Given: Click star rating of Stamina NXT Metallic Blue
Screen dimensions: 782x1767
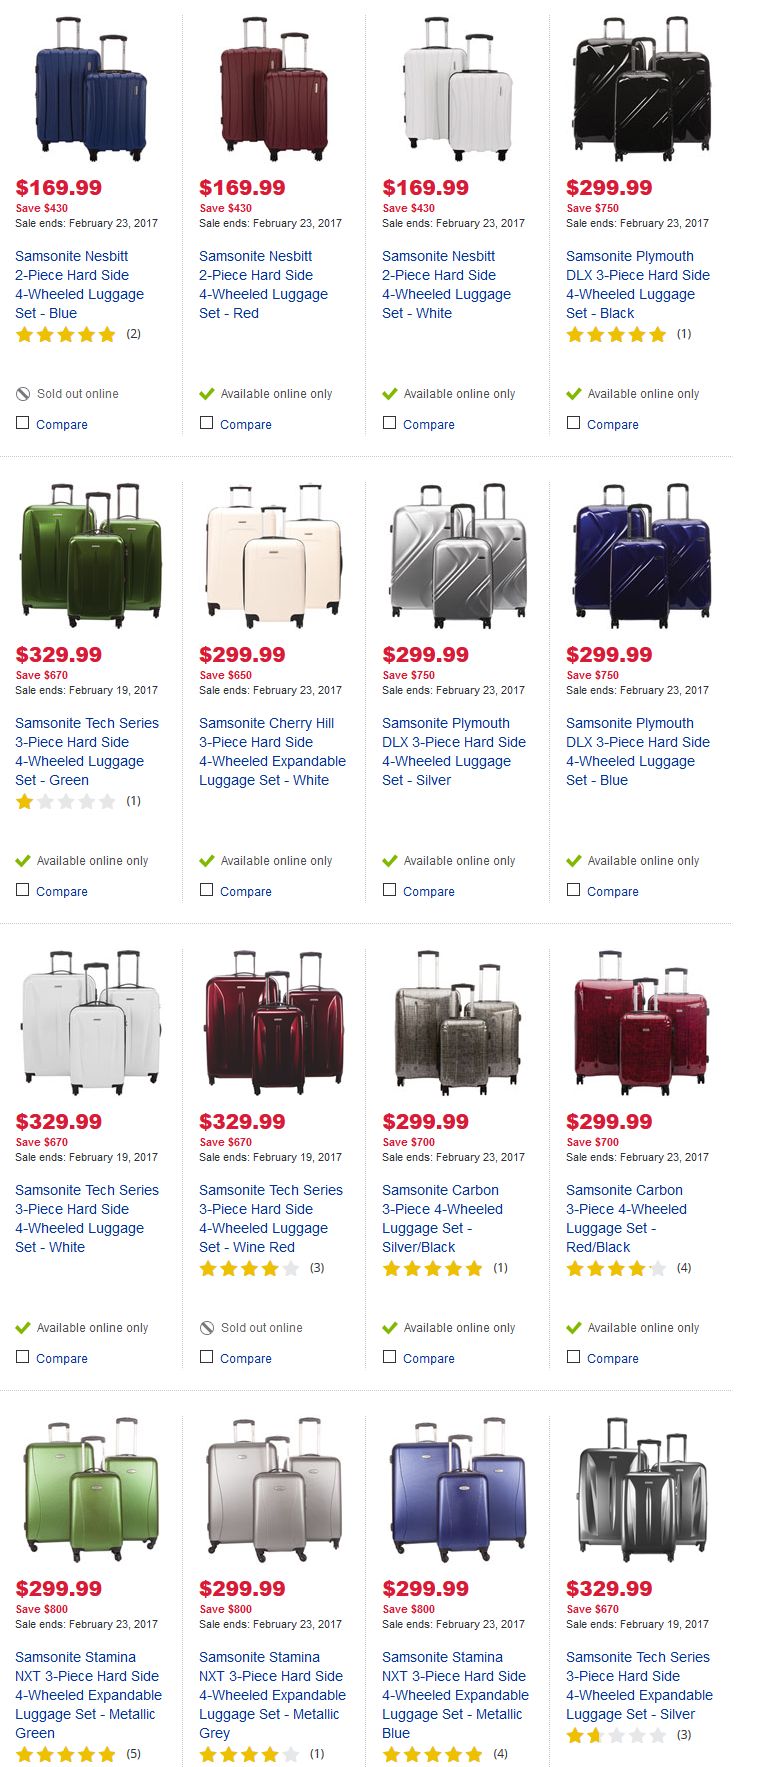Looking at the screenshot, I should coord(432,1754).
